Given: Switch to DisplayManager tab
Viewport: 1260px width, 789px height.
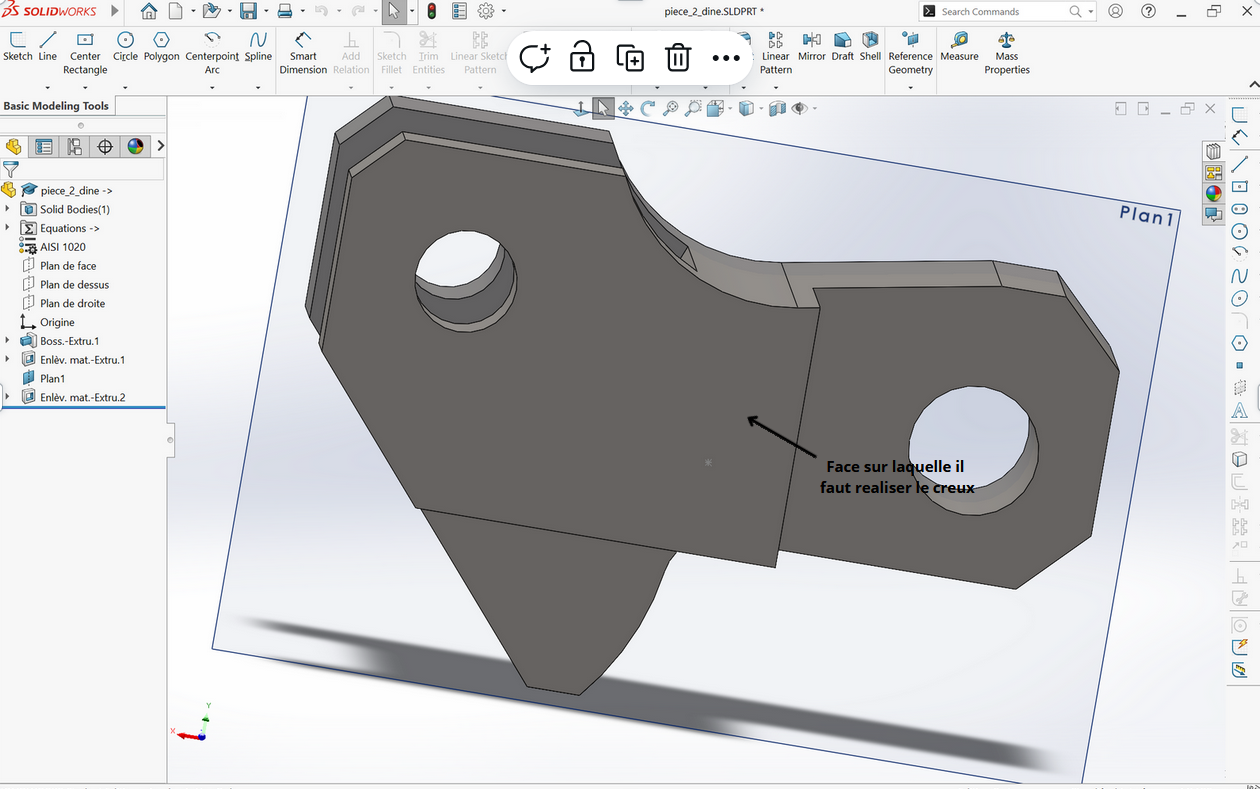Looking at the screenshot, I should click(136, 147).
